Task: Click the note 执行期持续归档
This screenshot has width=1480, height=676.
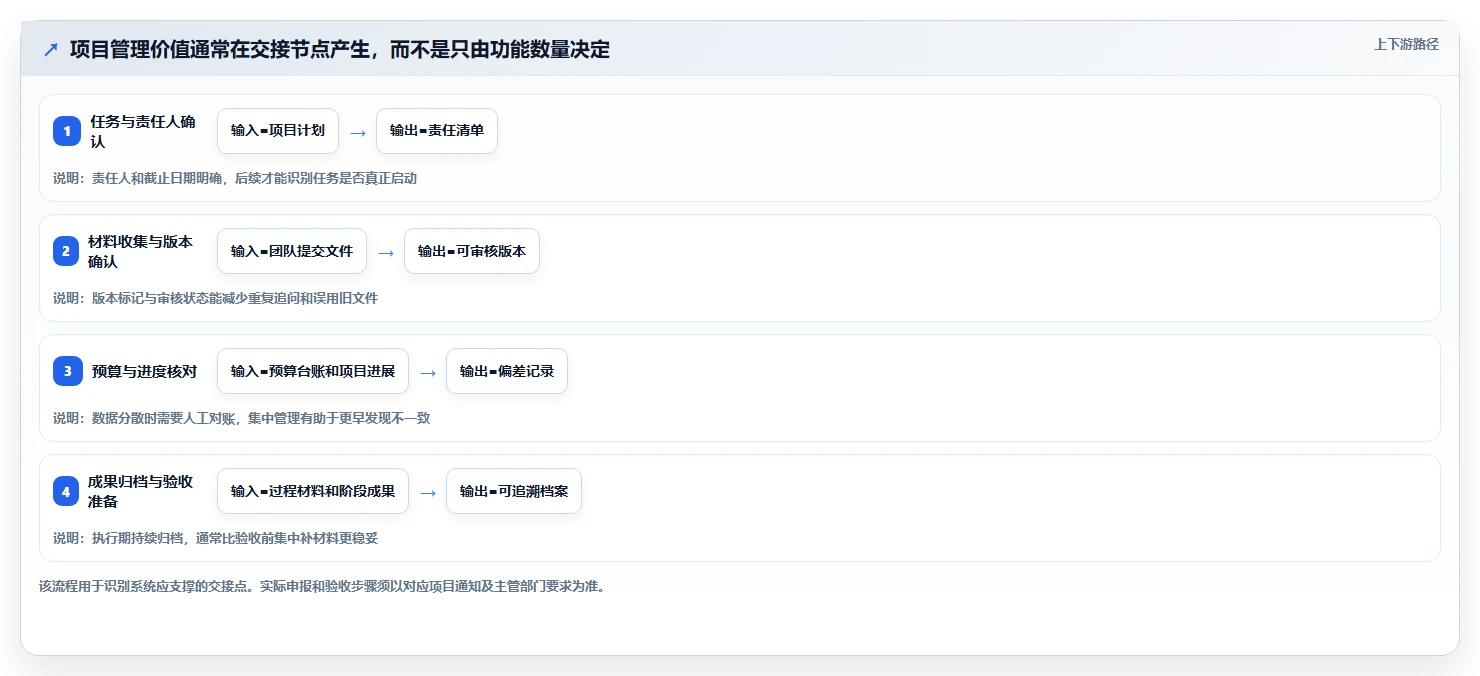Action: pyautogui.click(x=139, y=538)
